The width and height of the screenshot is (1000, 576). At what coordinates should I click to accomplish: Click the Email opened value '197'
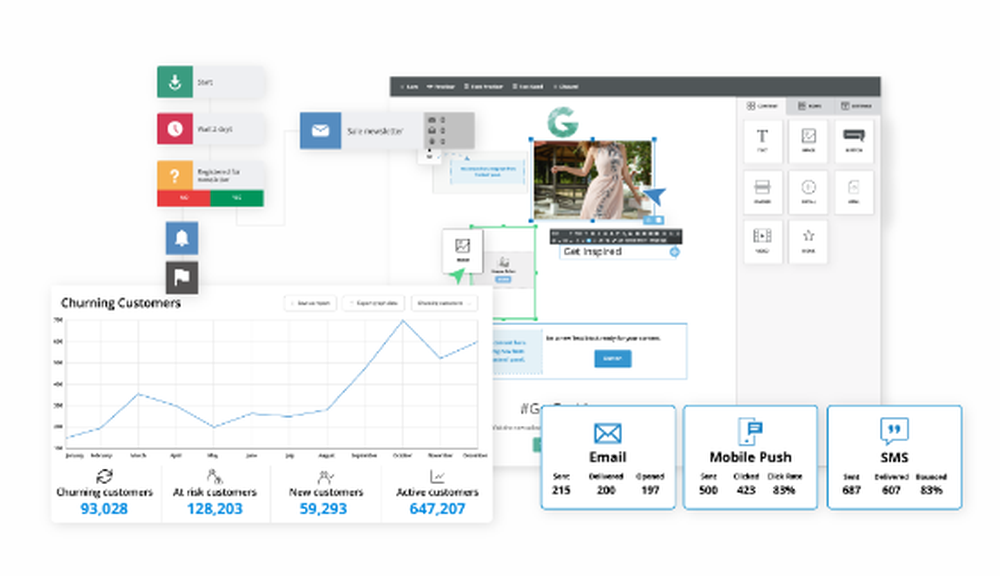pyautogui.click(x=650, y=490)
